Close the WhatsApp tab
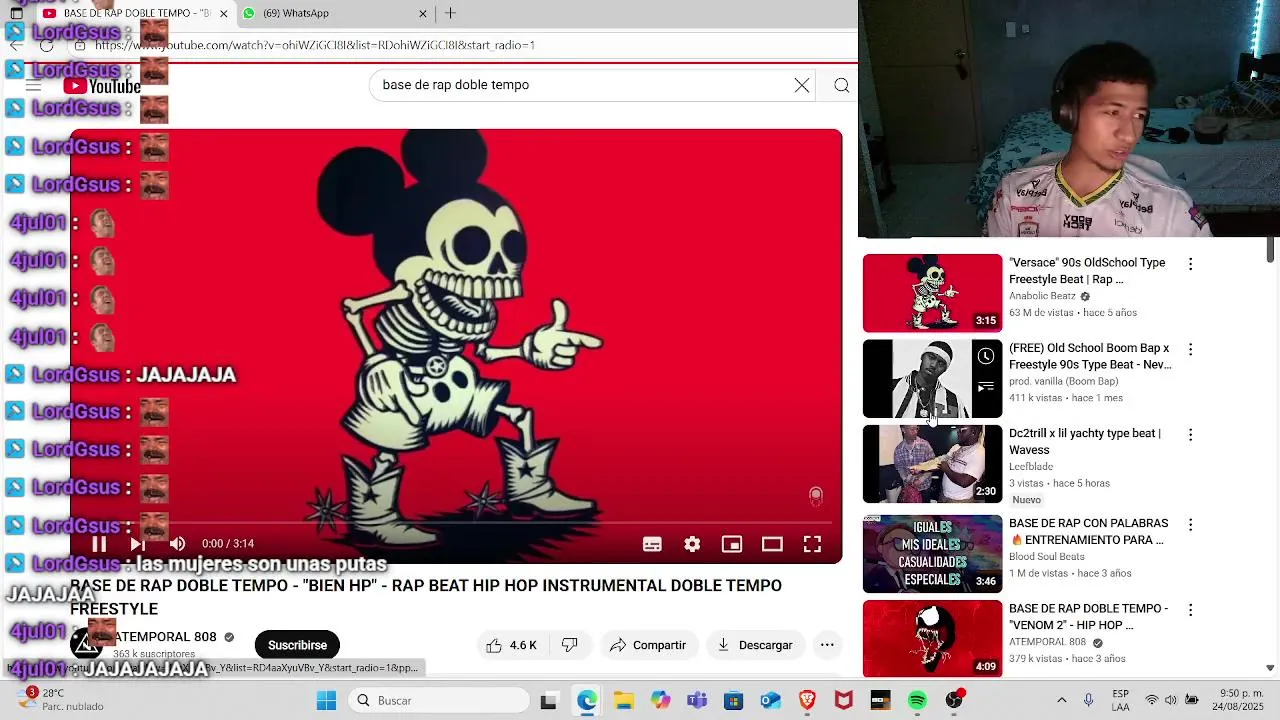The image size is (1280, 720). (x=423, y=13)
